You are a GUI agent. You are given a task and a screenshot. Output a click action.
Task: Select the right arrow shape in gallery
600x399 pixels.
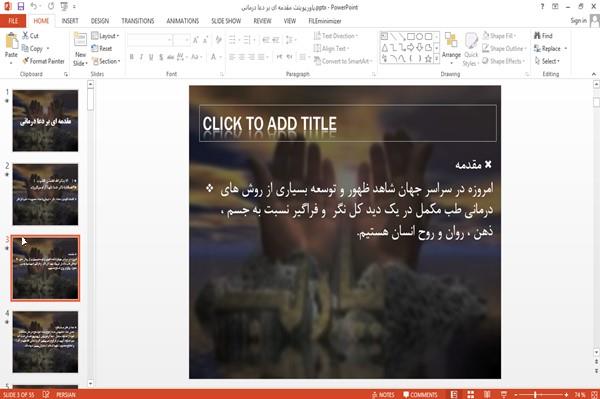click(411, 47)
